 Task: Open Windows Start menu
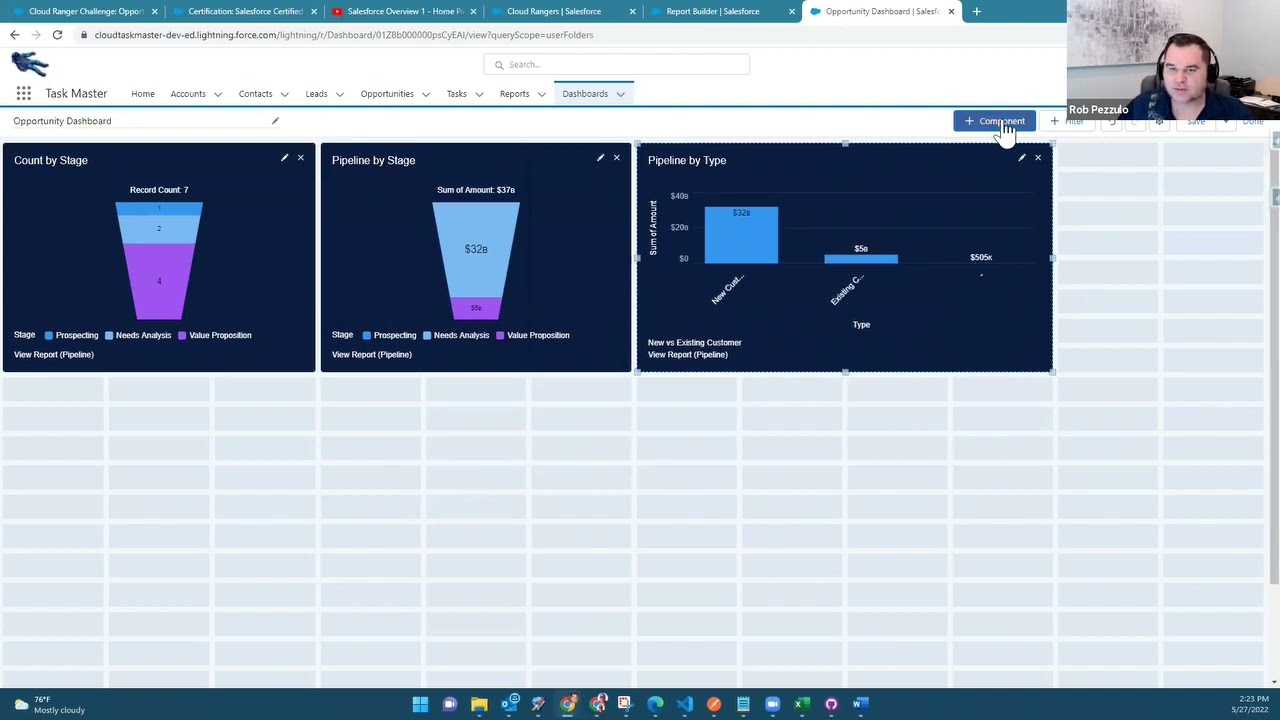[420, 704]
